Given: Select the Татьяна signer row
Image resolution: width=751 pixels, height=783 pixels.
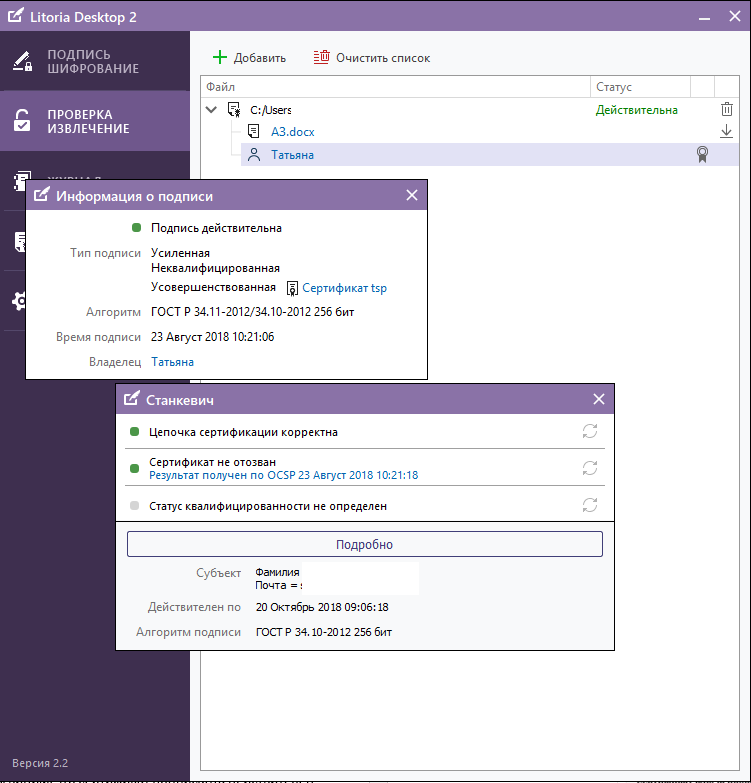Looking at the screenshot, I should 489,154.
